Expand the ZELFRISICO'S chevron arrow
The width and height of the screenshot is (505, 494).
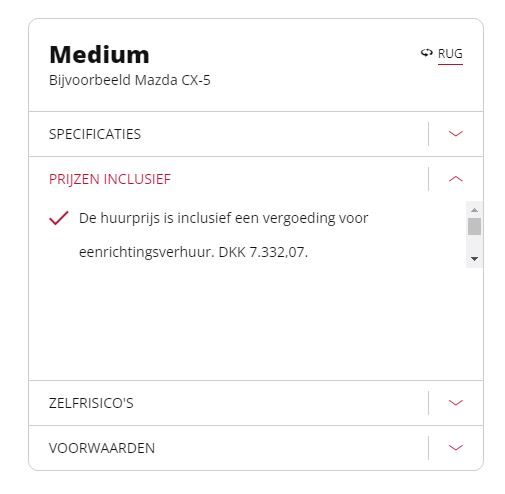pyautogui.click(x=455, y=403)
